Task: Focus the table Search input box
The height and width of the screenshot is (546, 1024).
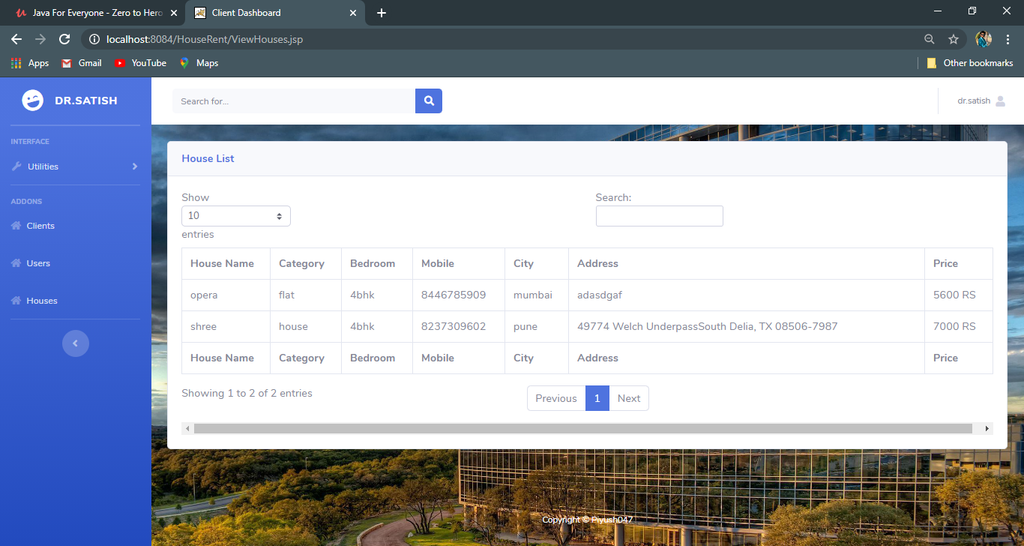Action: 659,216
